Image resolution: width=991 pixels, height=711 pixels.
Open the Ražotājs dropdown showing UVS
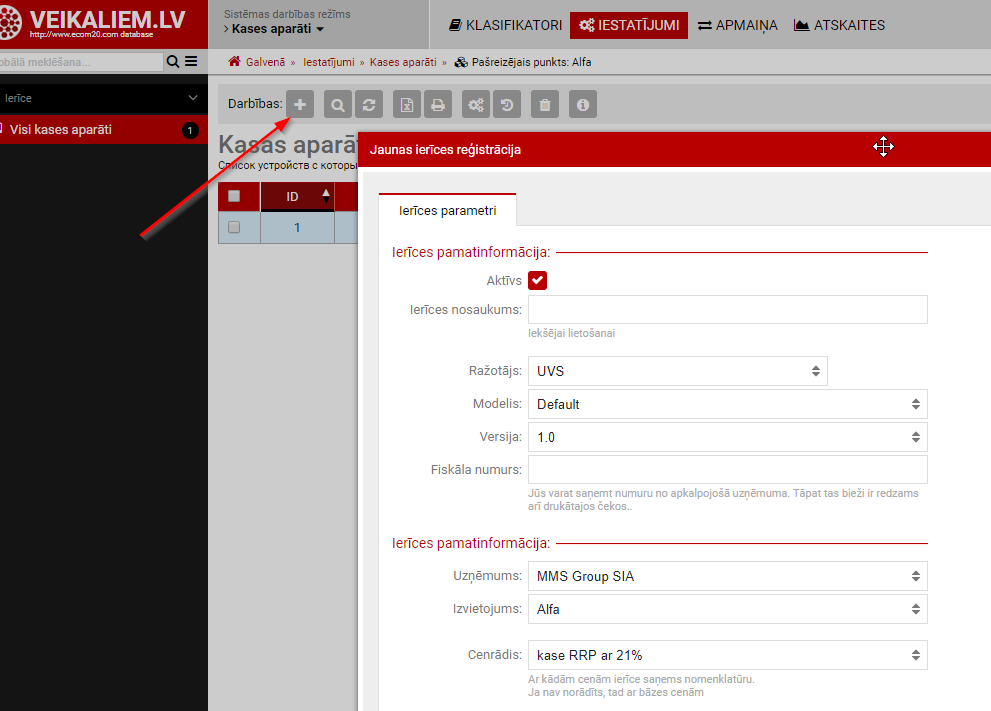click(677, 371)
